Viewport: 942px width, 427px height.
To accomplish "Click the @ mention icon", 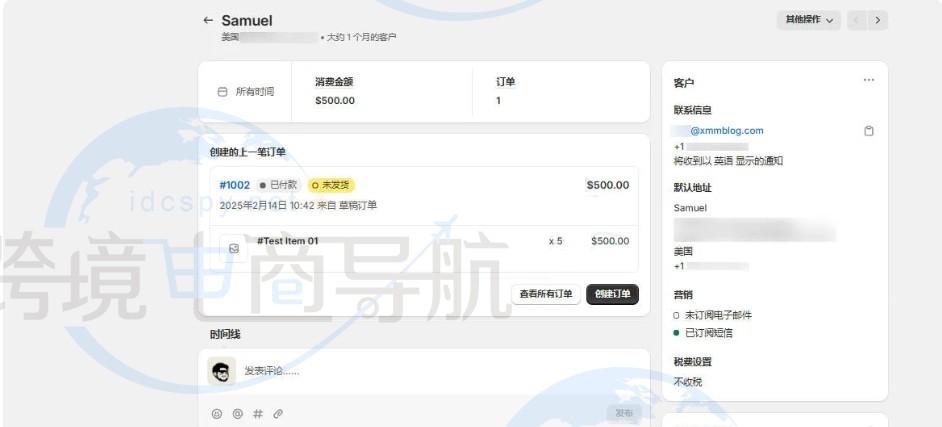I will point(237,413).
